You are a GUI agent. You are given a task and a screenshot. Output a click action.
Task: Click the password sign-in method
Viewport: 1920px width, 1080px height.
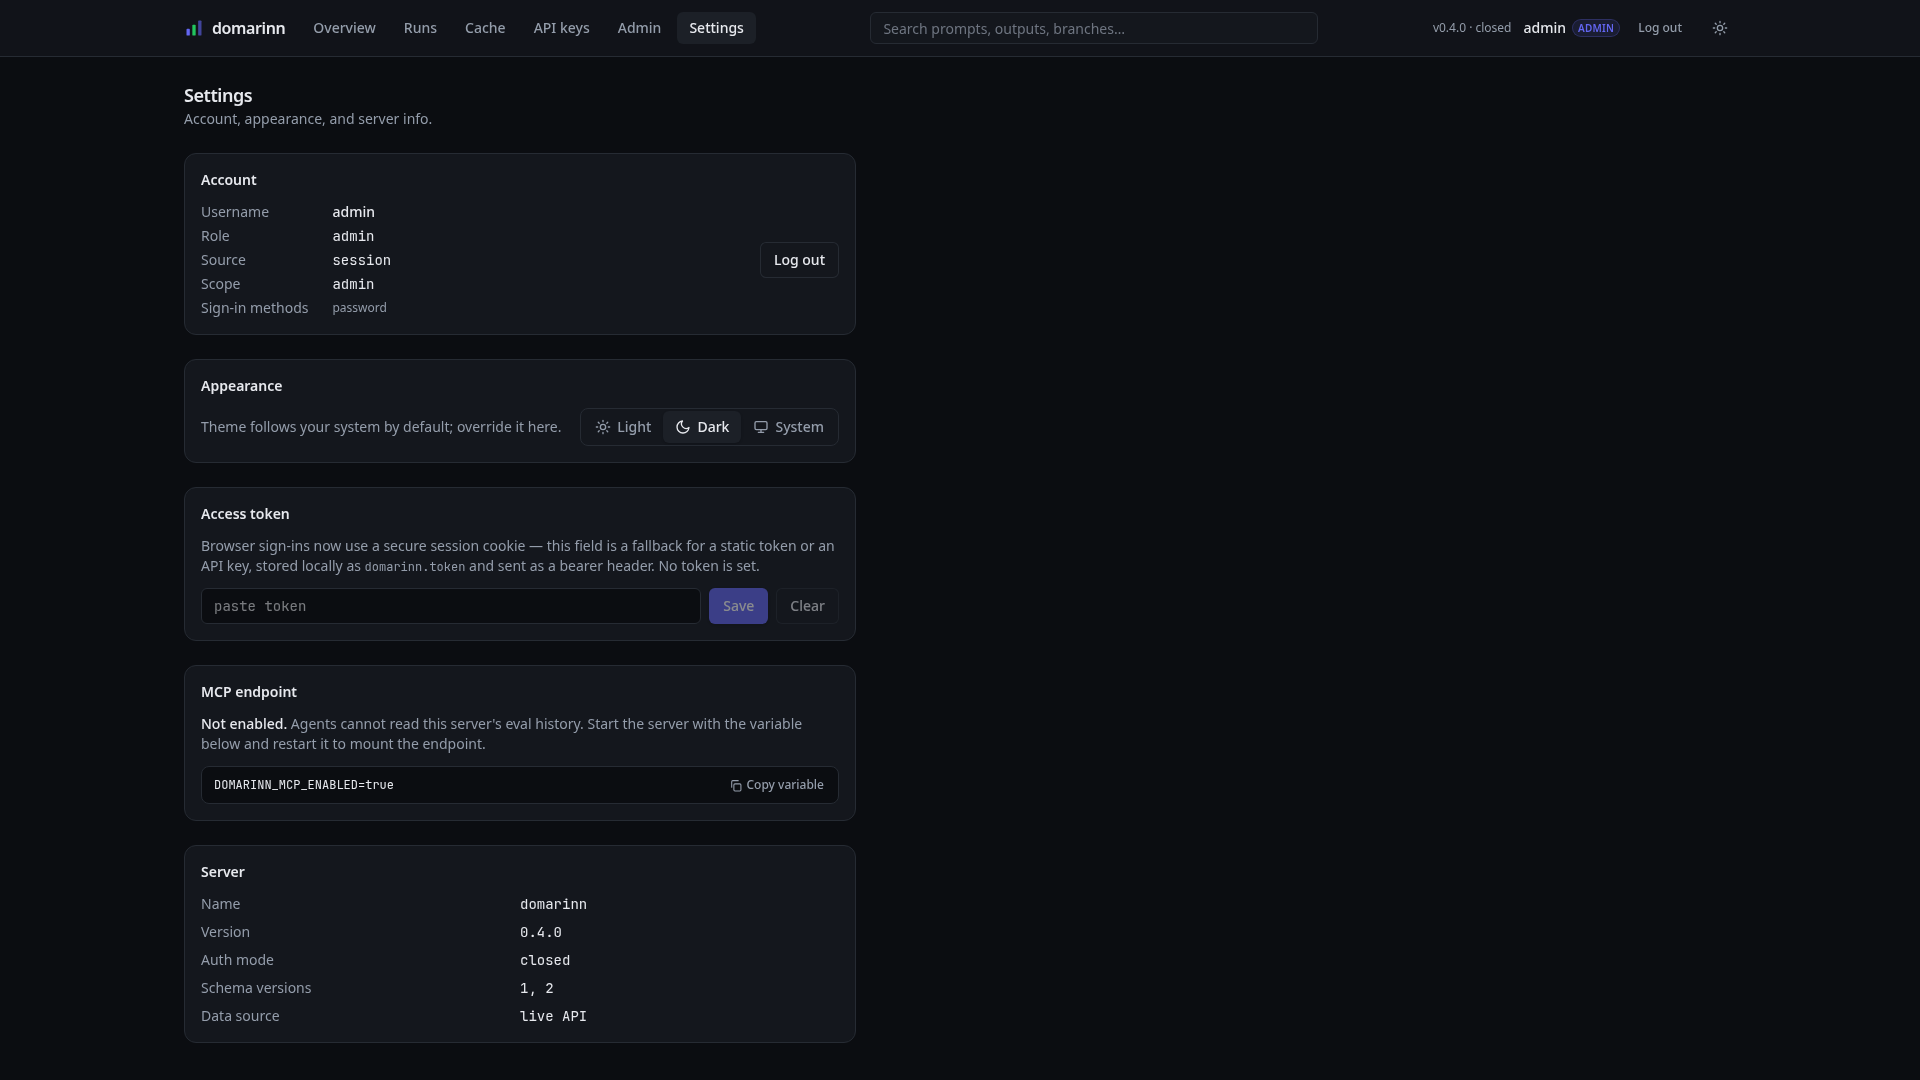tap(359, 308)
